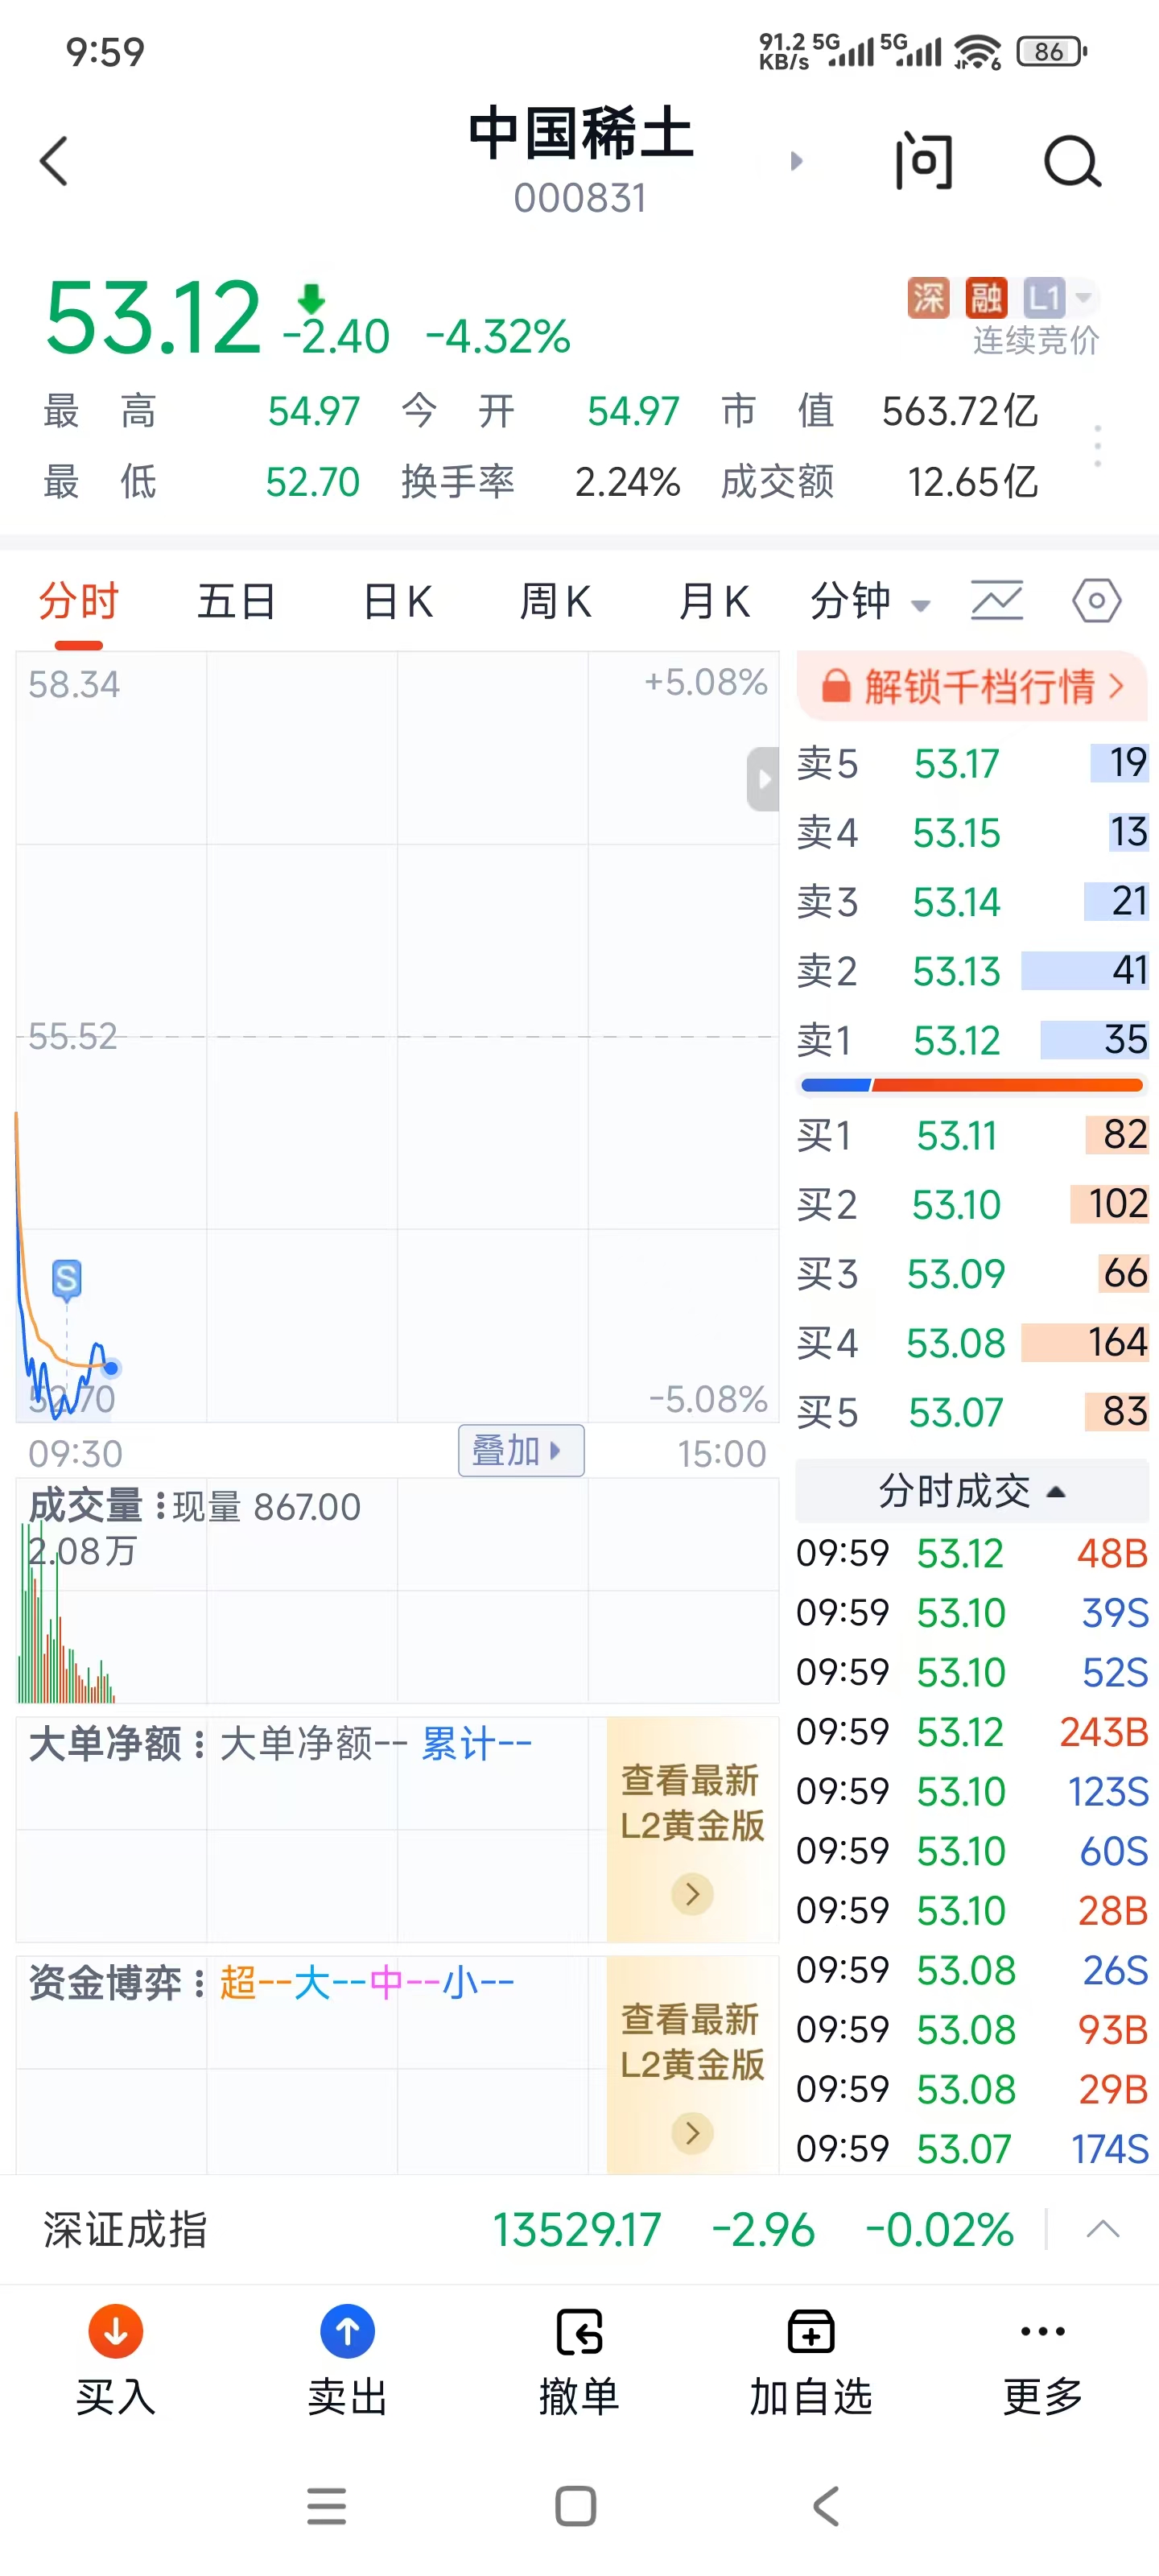Open the chart indicator line icon

coord(996,601)
